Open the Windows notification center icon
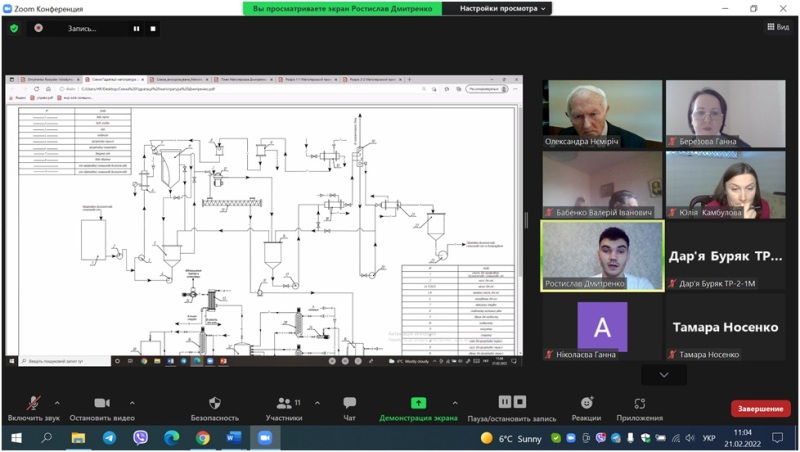 (778, 438)
